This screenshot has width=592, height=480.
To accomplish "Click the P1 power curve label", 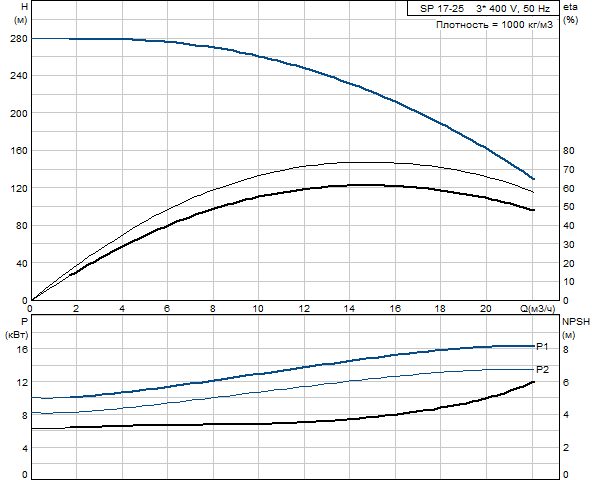I will click(542, 346).
